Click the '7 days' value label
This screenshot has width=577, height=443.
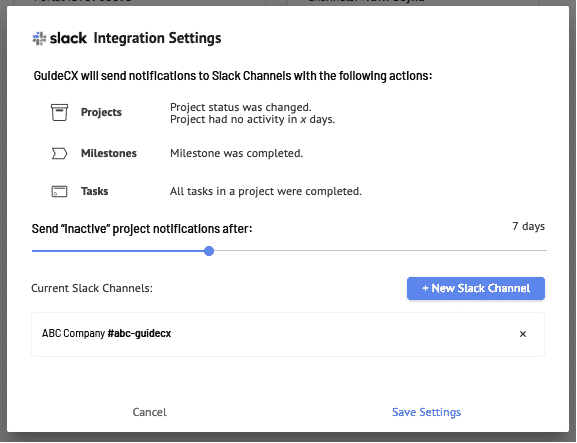pos(528,226)
